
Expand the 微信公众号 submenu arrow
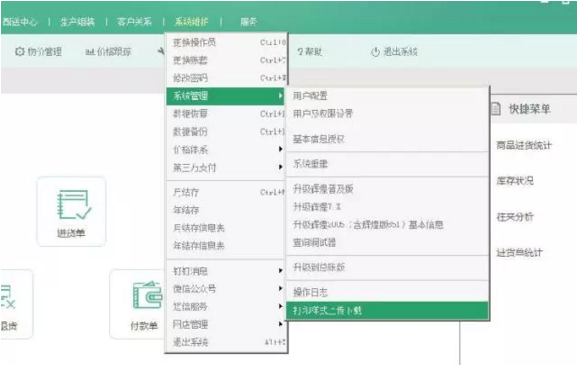click(280, 288)
